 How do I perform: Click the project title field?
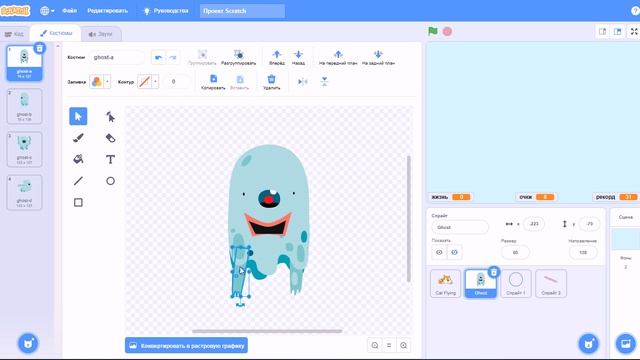pos(242,11)
